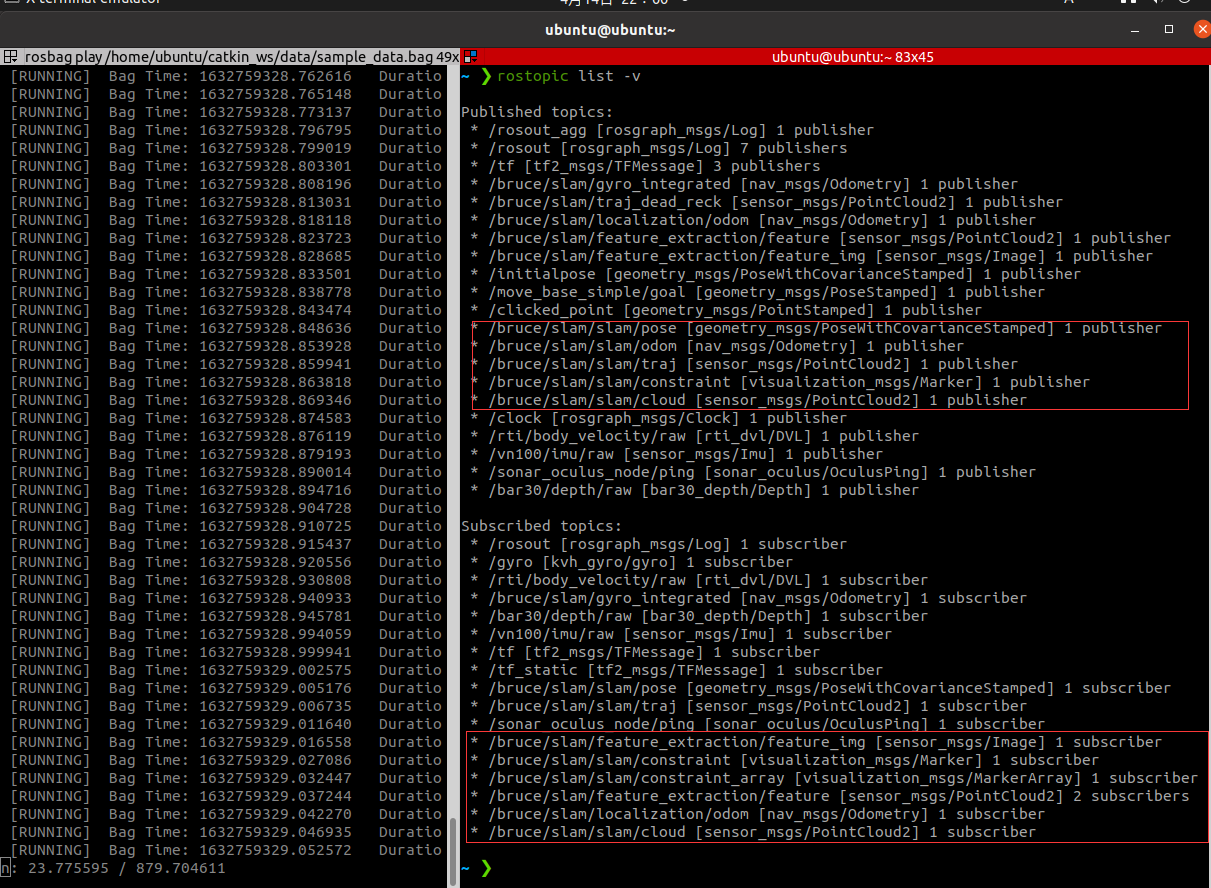
Task: Click the /sonar_oculus_node/ping 1 publisher line
Action: coord(753,472)
